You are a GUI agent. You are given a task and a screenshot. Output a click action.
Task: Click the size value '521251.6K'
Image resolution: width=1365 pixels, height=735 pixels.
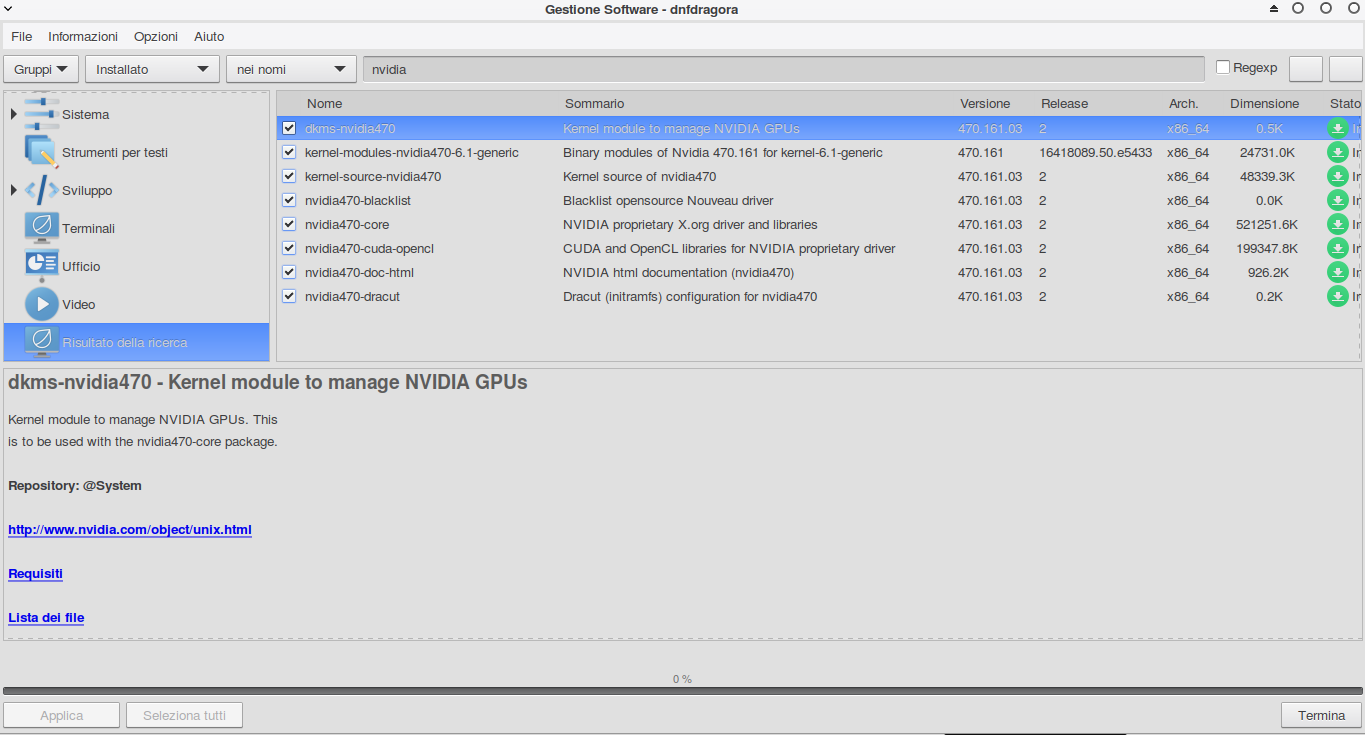1266,224
